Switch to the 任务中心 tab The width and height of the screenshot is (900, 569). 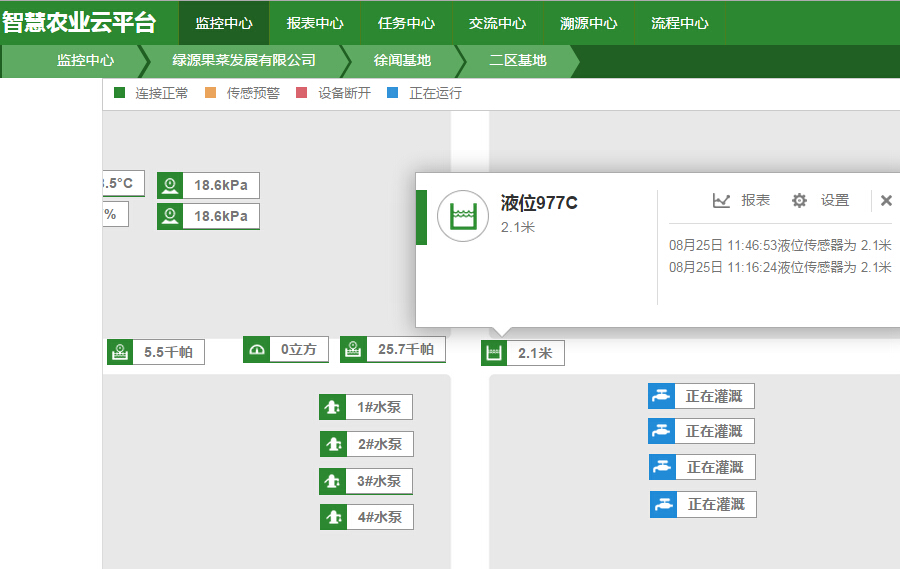pos(406,23)
